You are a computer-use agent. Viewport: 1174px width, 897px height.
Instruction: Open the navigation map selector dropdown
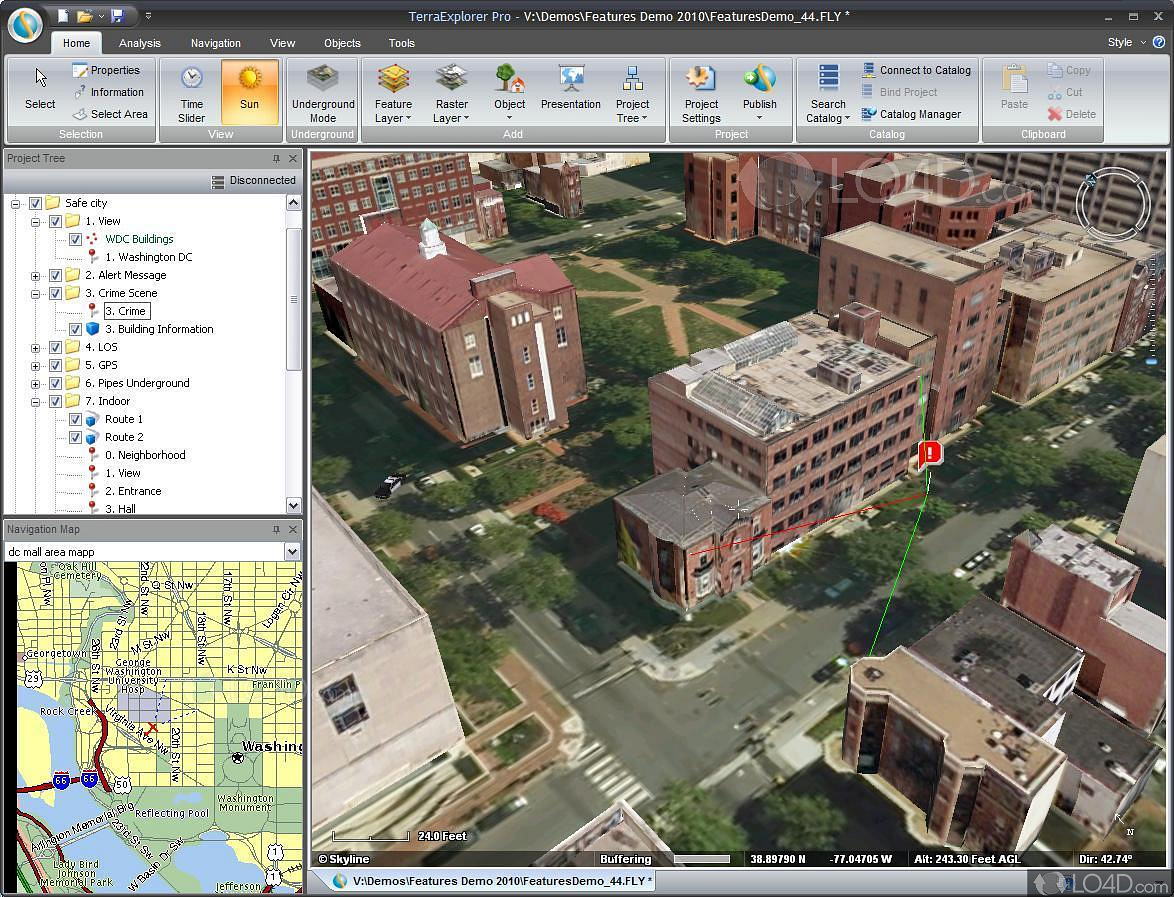tap(291, 551)
